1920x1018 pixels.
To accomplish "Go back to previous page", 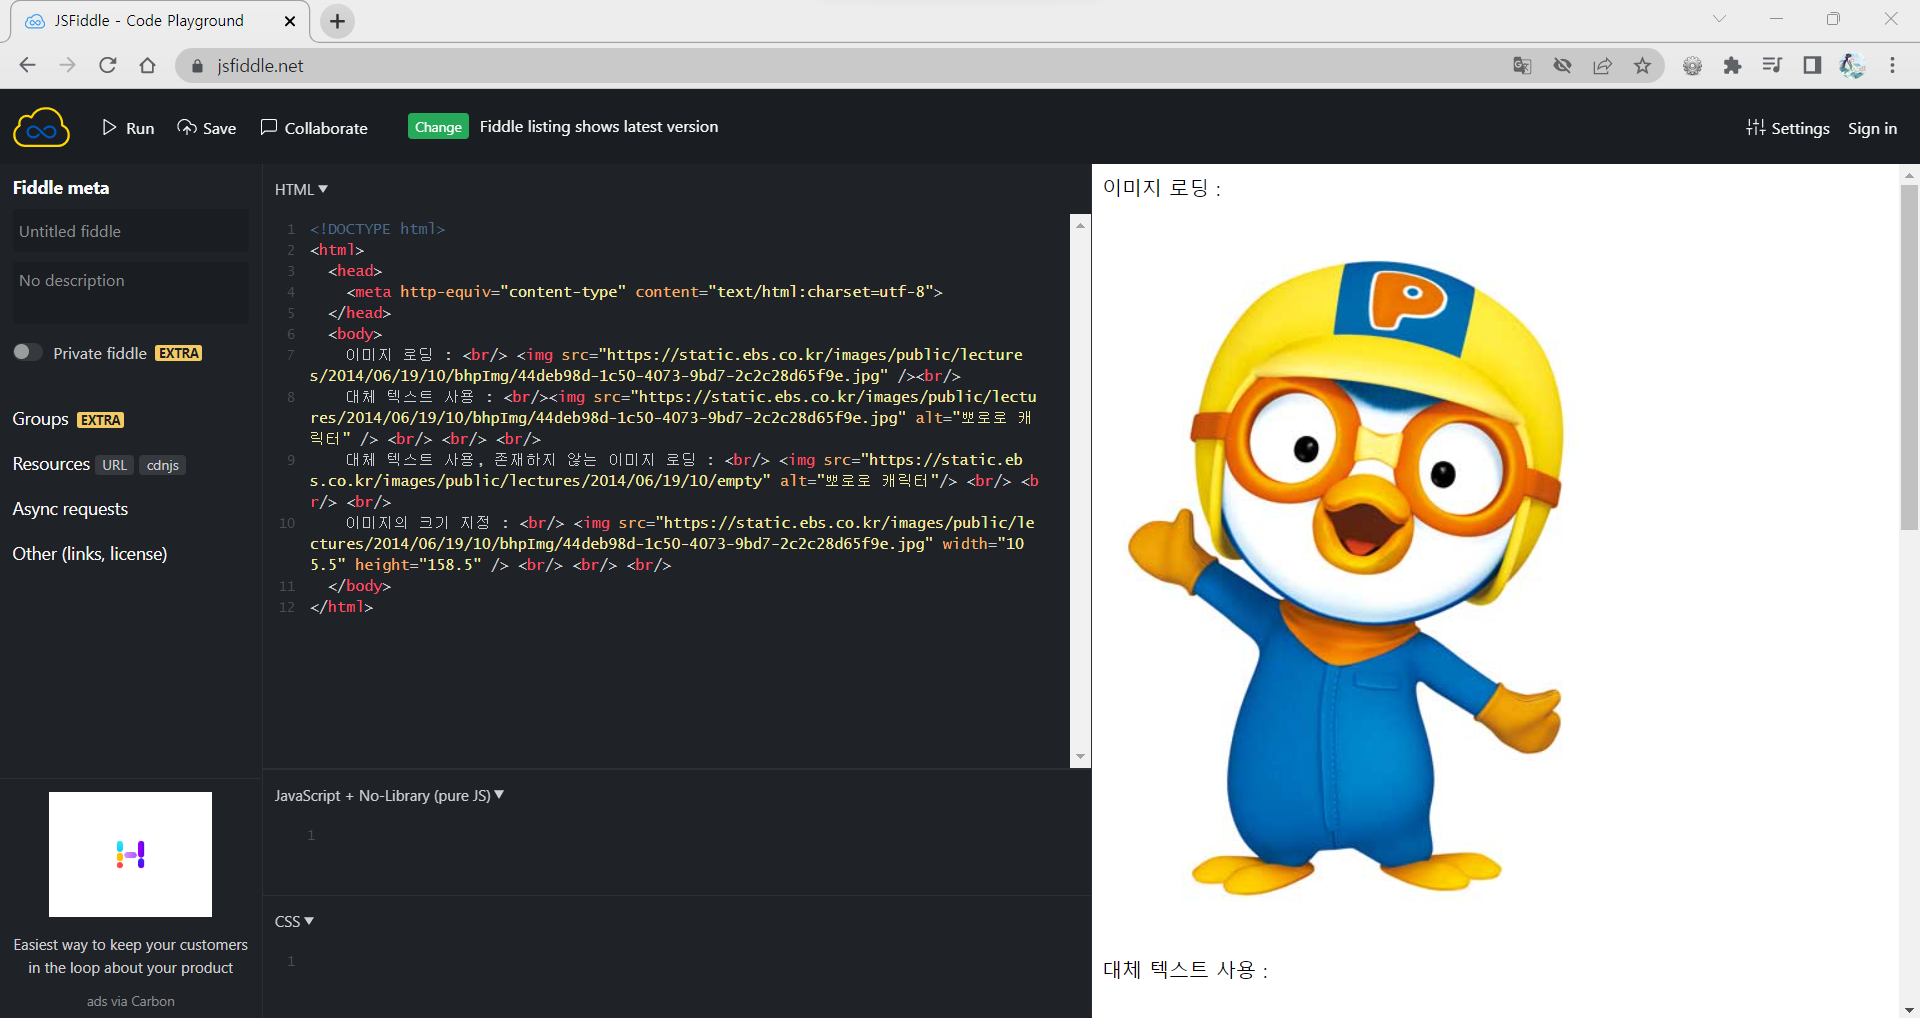I will point(28,65).
